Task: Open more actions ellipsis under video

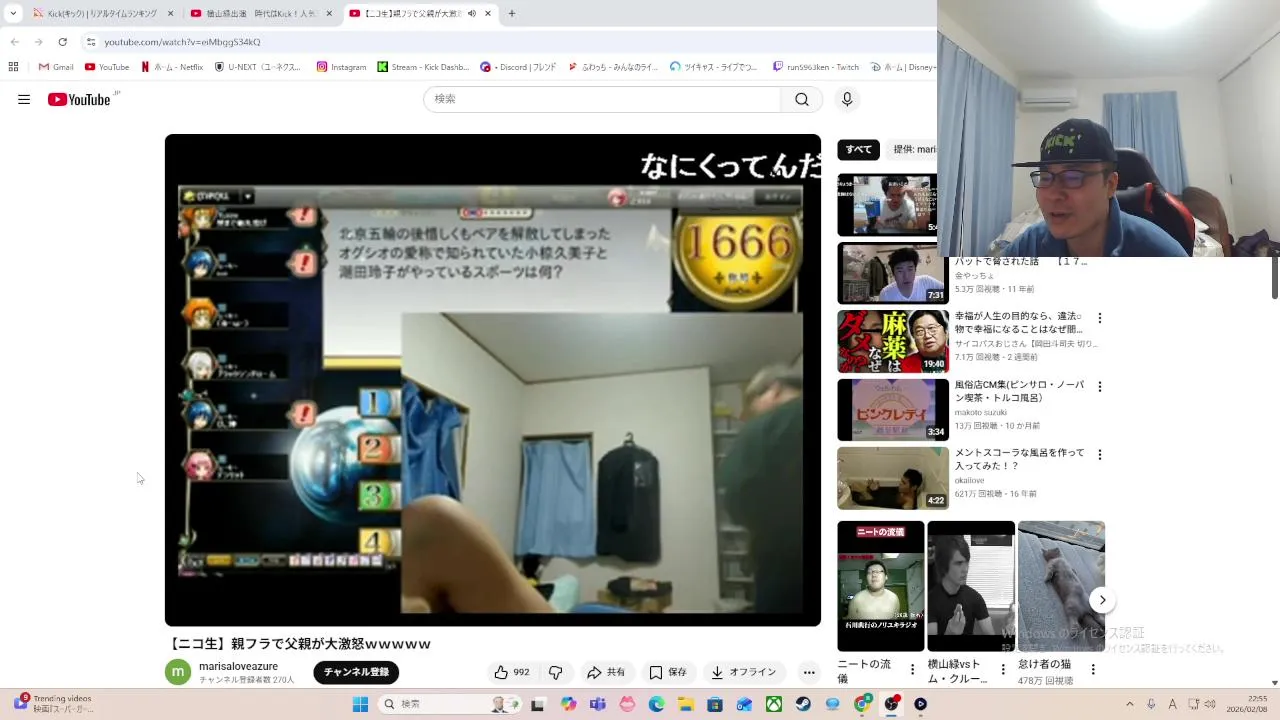Action: point(809,672)
